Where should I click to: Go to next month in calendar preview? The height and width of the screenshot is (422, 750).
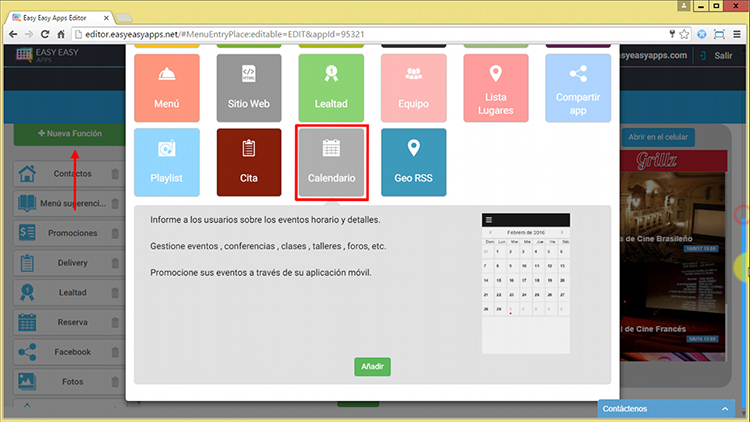[x=562, y=233]
